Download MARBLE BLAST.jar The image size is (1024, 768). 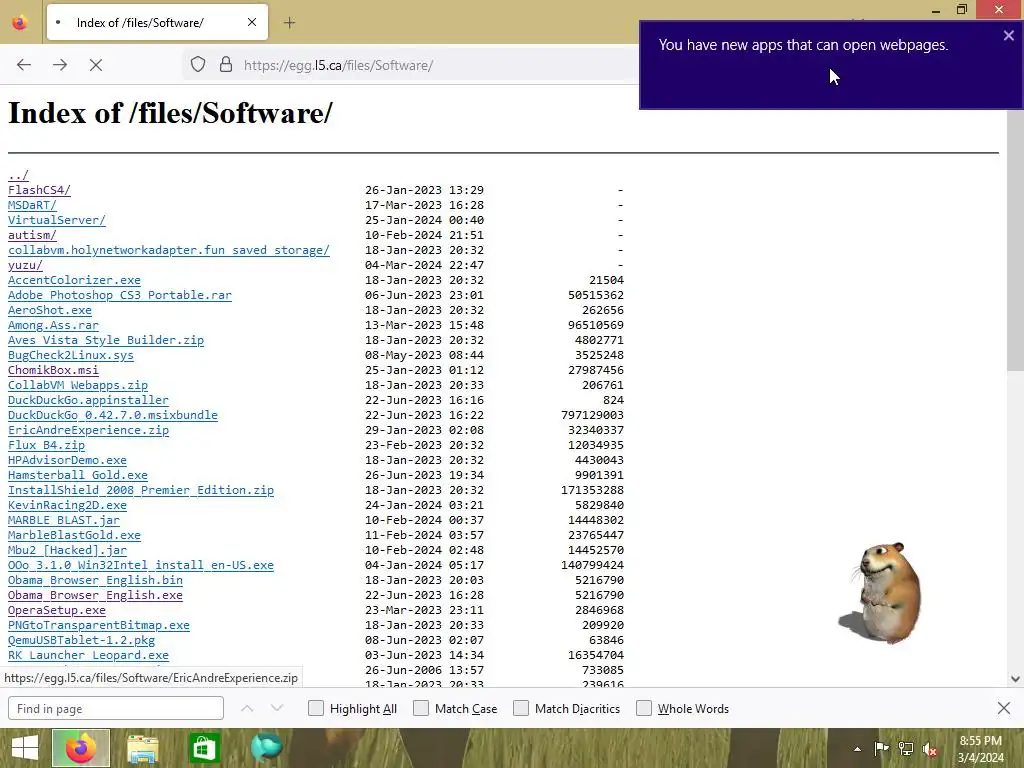click(x=64, y=520)
